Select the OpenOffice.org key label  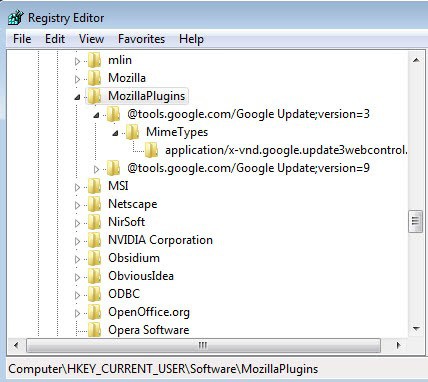pyautogui.click(x=149, y=312)
